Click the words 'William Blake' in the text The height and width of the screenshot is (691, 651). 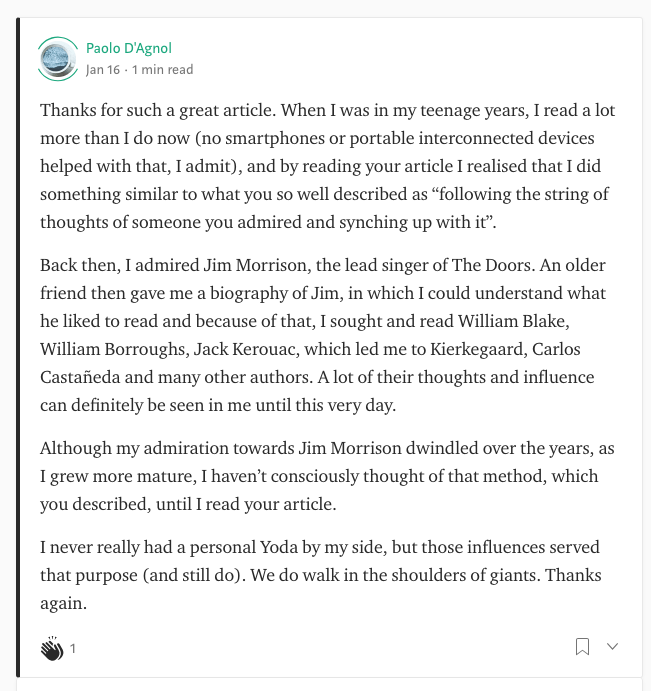tap(513, 321)
